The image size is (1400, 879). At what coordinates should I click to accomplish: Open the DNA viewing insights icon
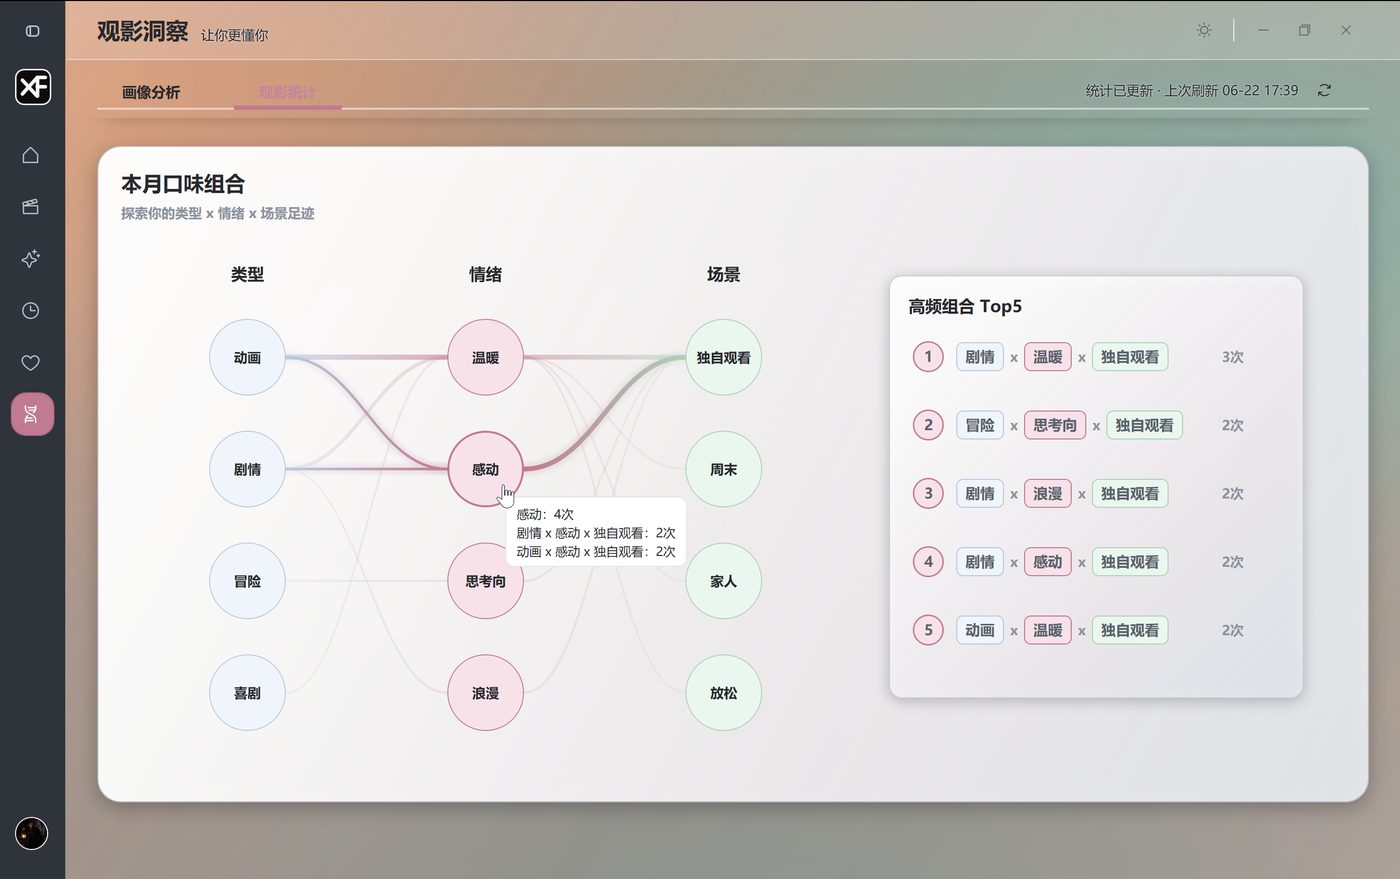click(x=32, y=414)
